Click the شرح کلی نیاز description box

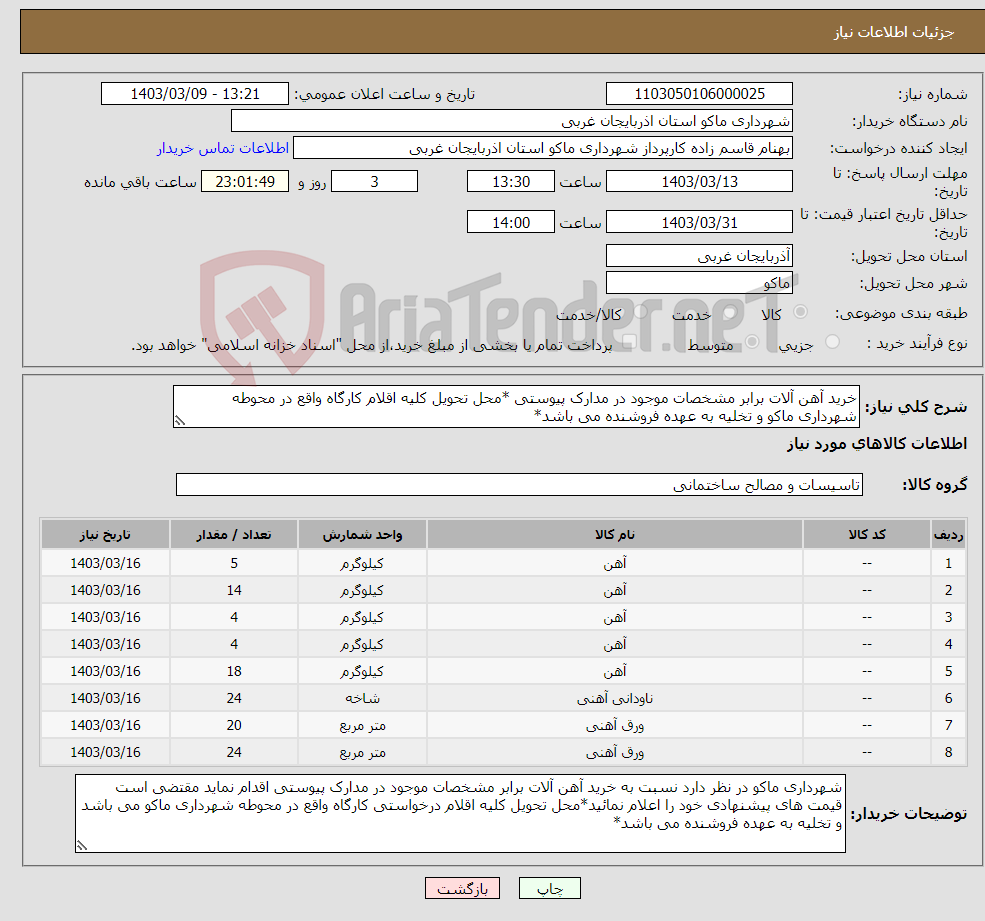tap(516, 407)
